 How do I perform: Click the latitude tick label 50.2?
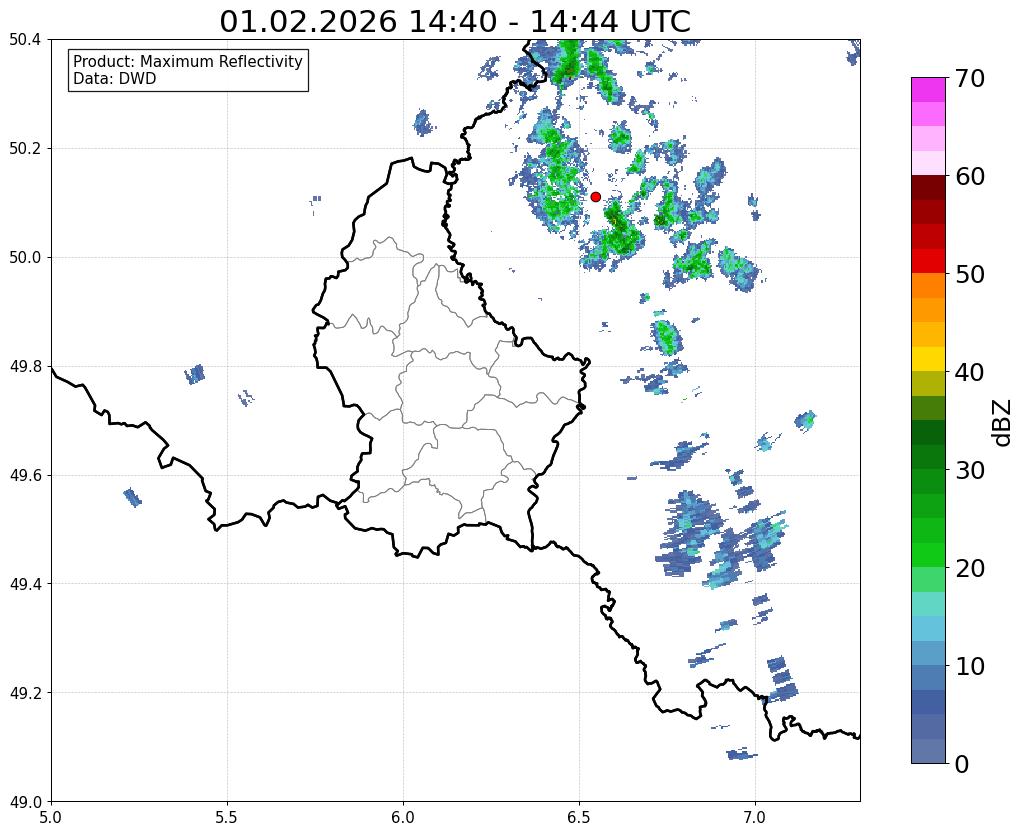[x=25, y=149]
